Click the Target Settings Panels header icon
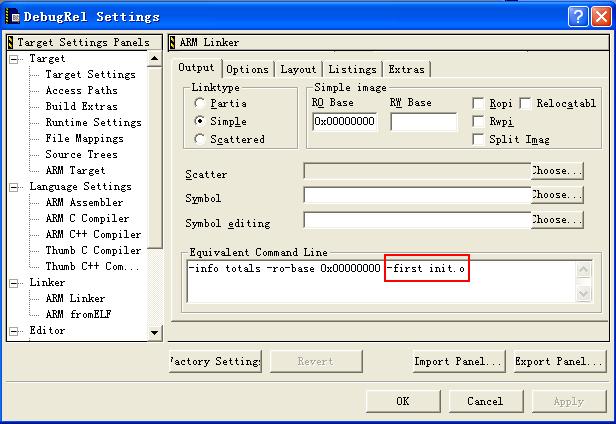 [11, 42]
